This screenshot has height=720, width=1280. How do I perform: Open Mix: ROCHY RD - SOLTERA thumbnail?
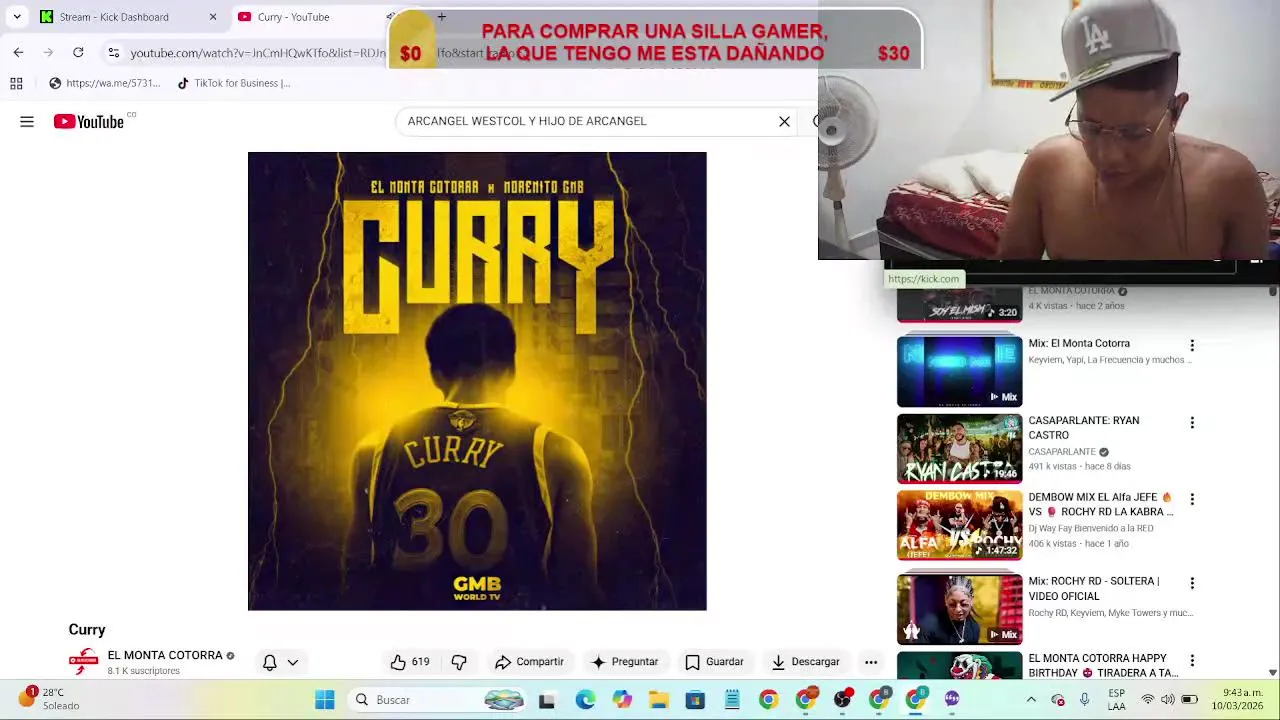pyautogui.click(x=959, y=609)
